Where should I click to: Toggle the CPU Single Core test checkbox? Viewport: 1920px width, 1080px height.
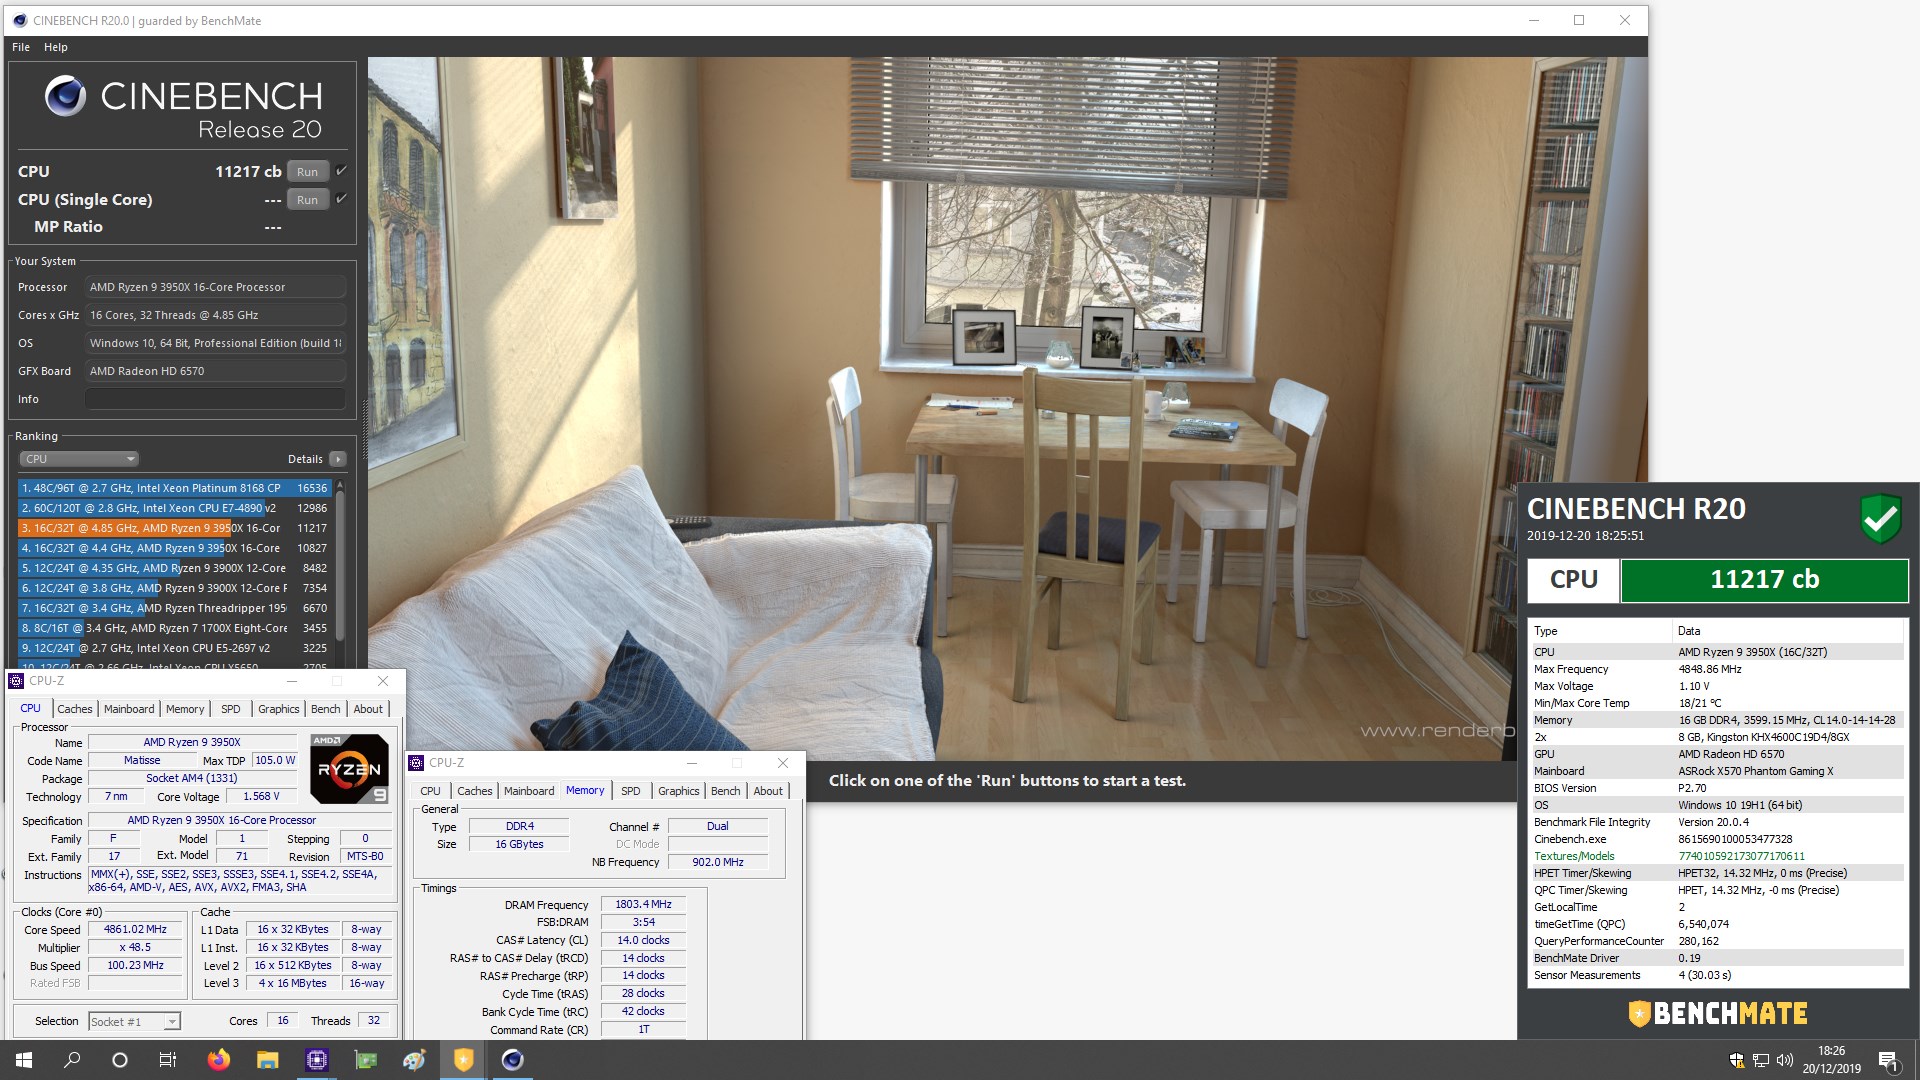click(x=341, y=199)
